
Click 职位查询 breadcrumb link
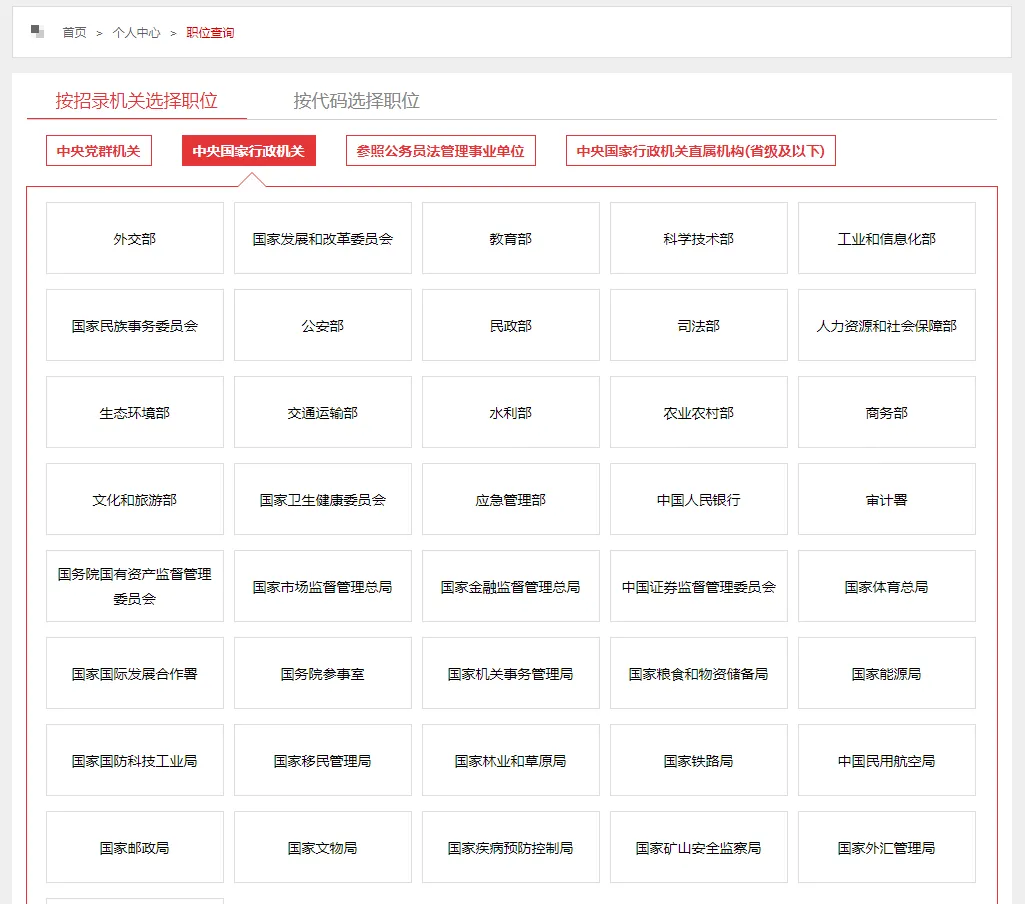click(210, 33)
